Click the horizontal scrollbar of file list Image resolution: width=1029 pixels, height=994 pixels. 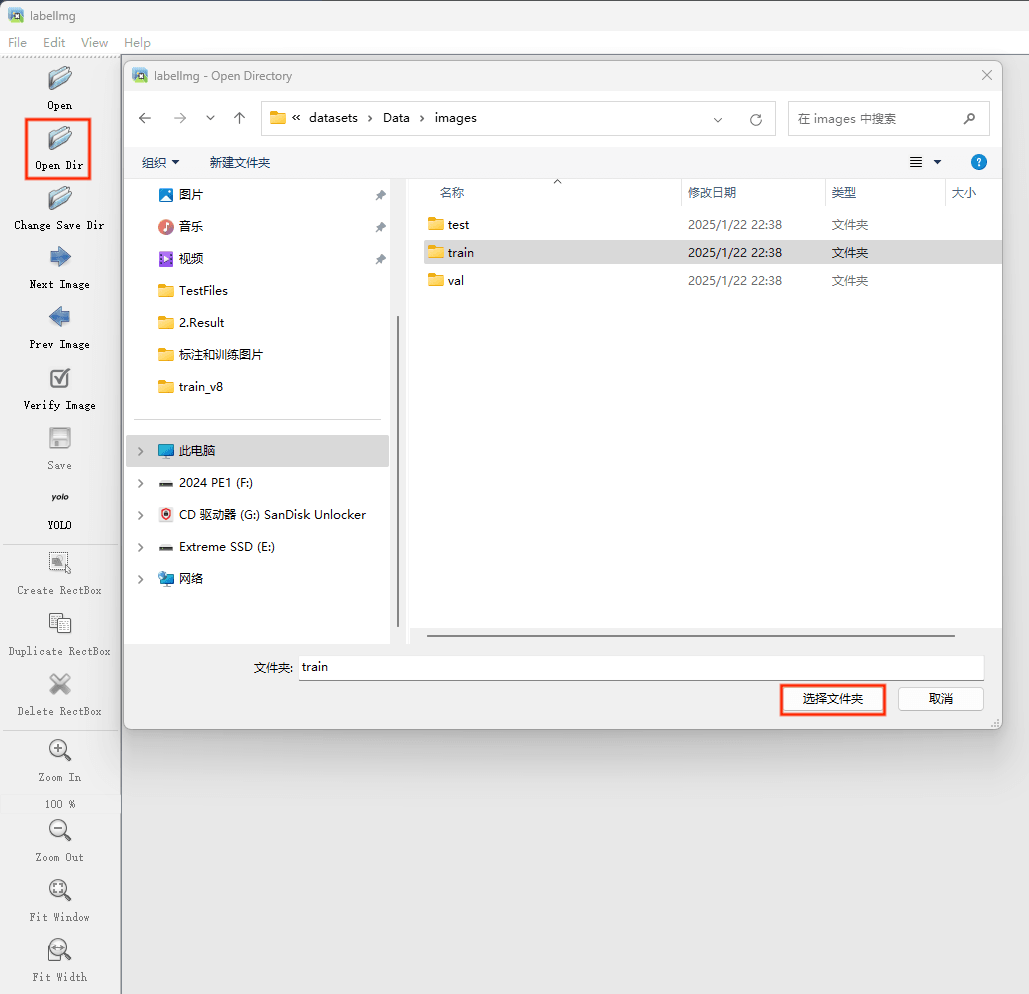(690, 636)
